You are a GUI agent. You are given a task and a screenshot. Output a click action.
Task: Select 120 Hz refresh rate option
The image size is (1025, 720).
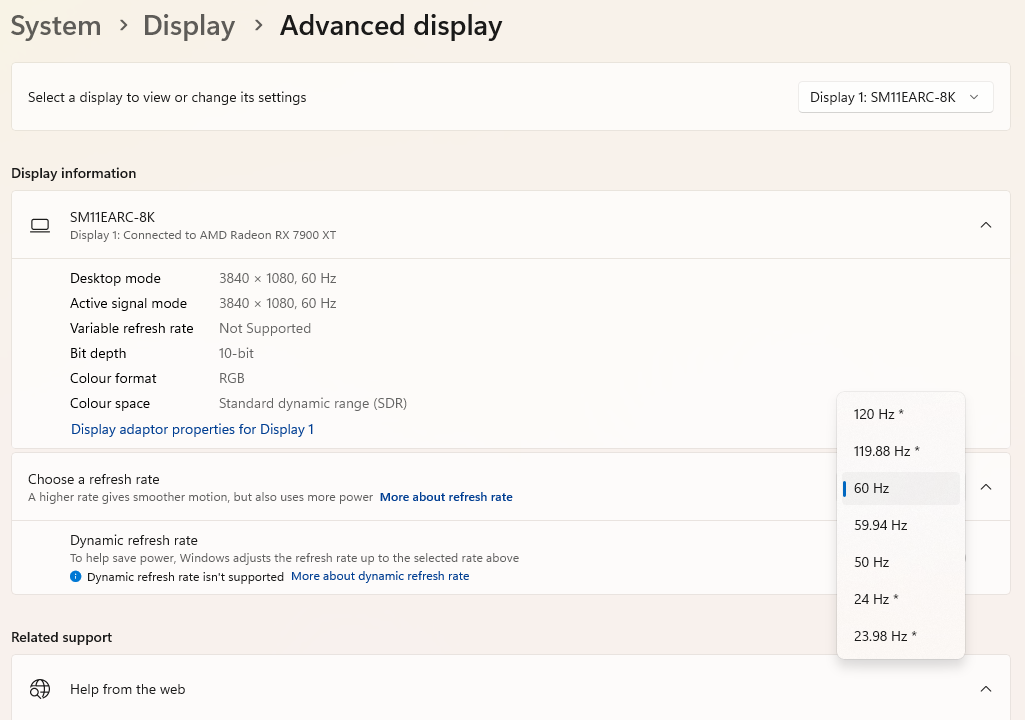901,414
